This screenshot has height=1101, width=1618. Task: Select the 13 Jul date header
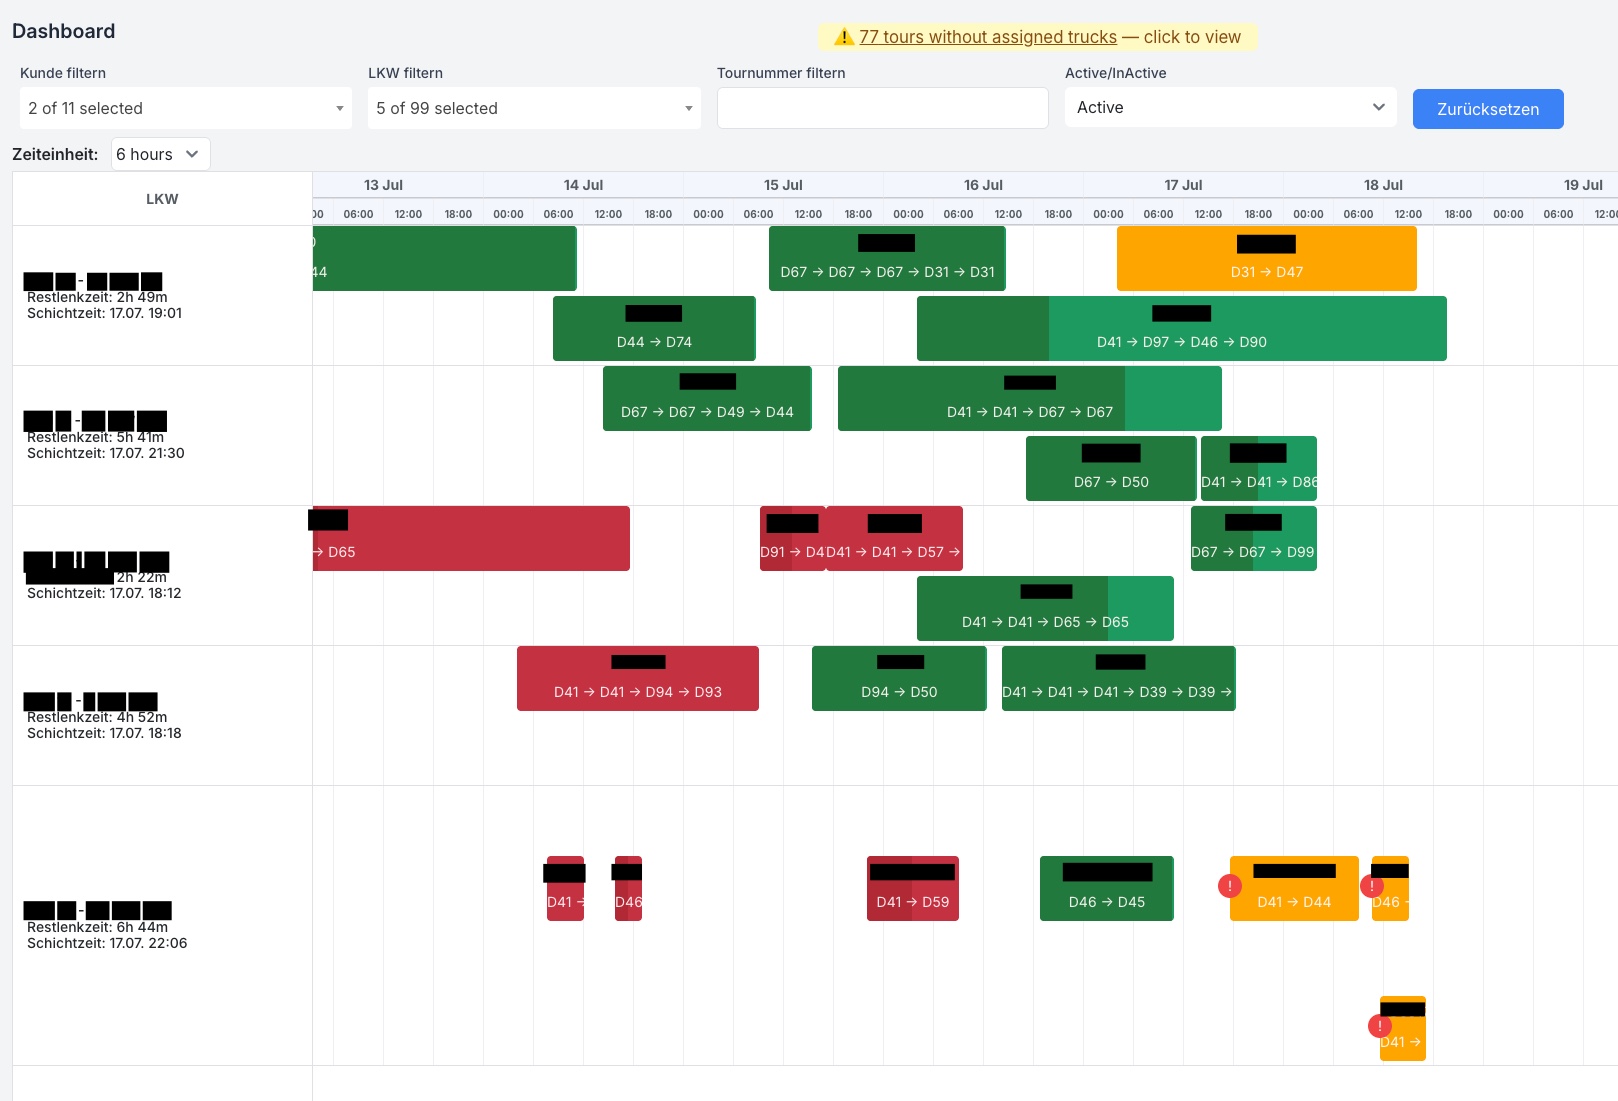[x=384, y=185]
